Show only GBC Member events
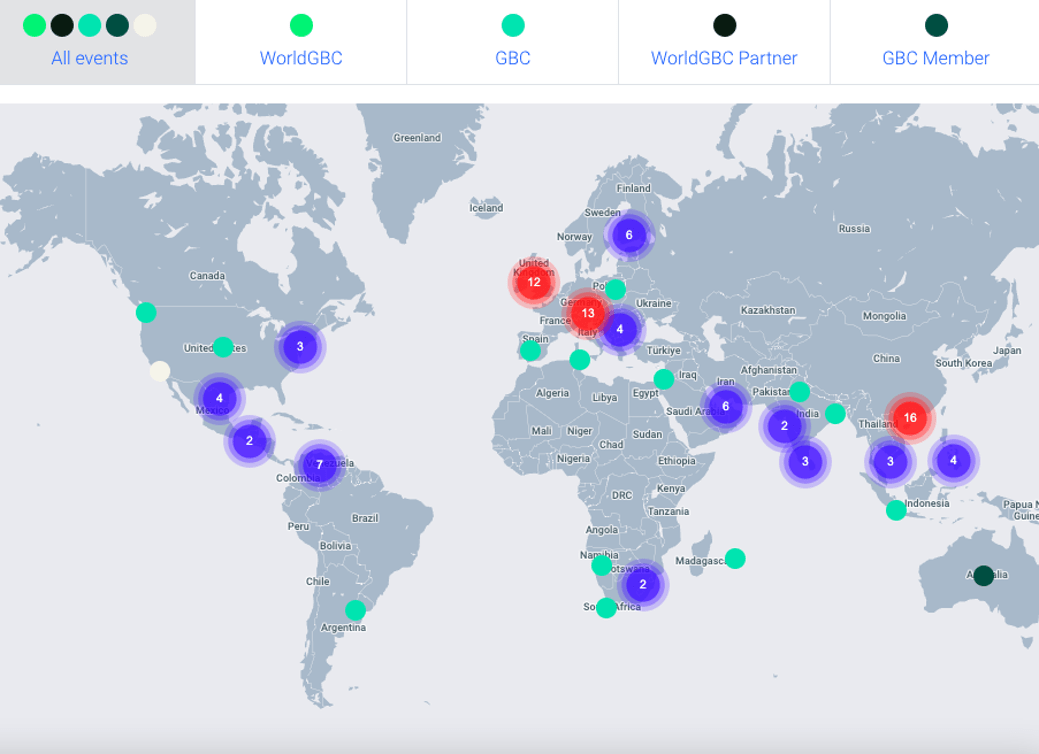1039x754 pixels. coord(935,42)
